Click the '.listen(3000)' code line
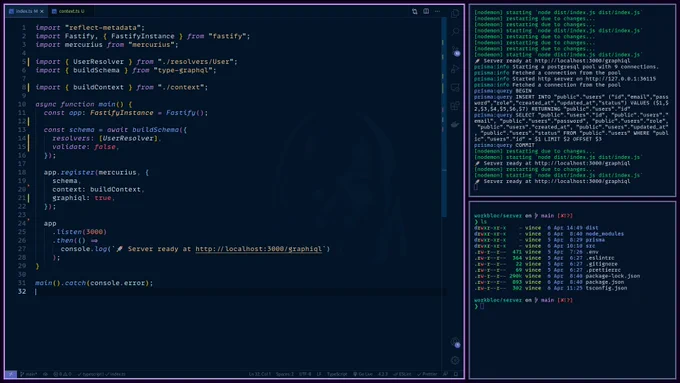Screen dimensions: 680x383 (x=80, y=232)
